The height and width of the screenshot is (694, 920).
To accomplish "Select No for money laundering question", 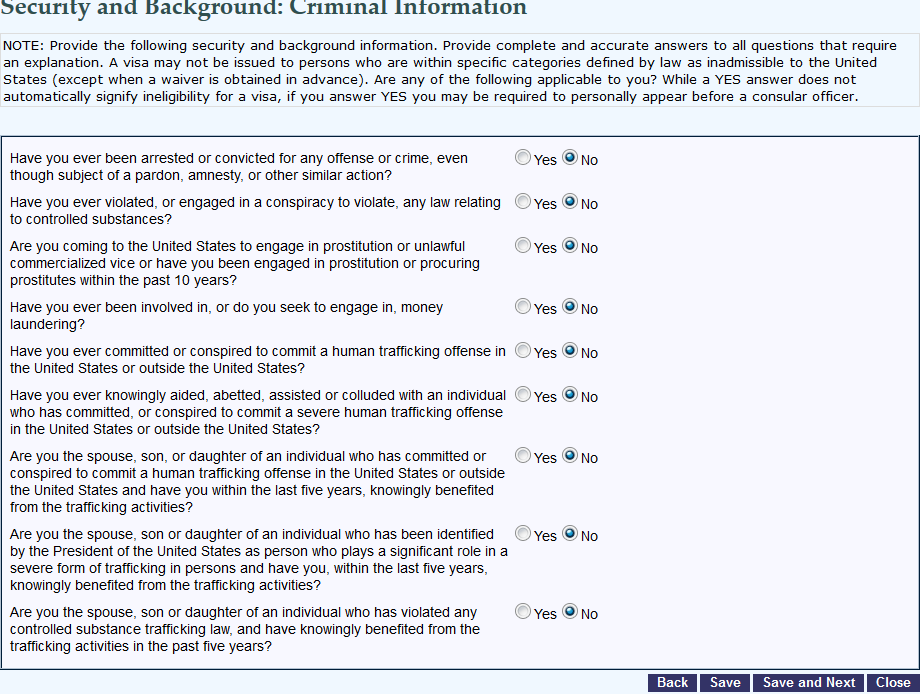I will click(570, 307).
